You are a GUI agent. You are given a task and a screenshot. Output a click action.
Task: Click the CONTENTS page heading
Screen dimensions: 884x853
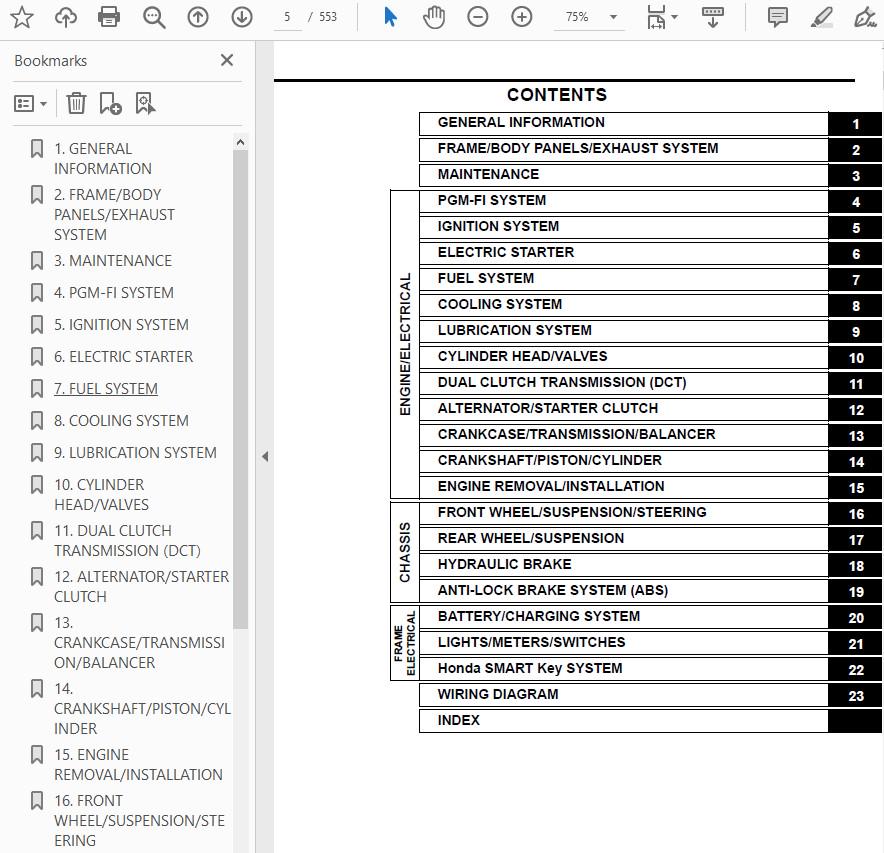(x=557, y=94)
